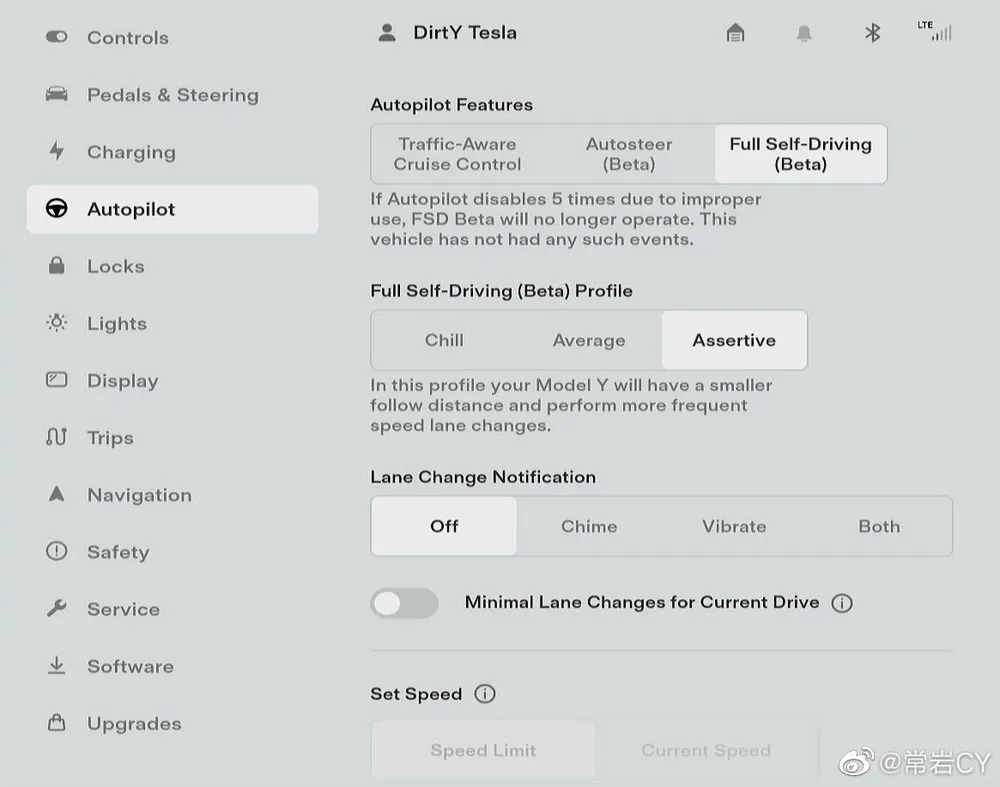The height and width of the screenshot is (787, 1000).
Task: Click the Display screen icon
Action: pos(57,380)
